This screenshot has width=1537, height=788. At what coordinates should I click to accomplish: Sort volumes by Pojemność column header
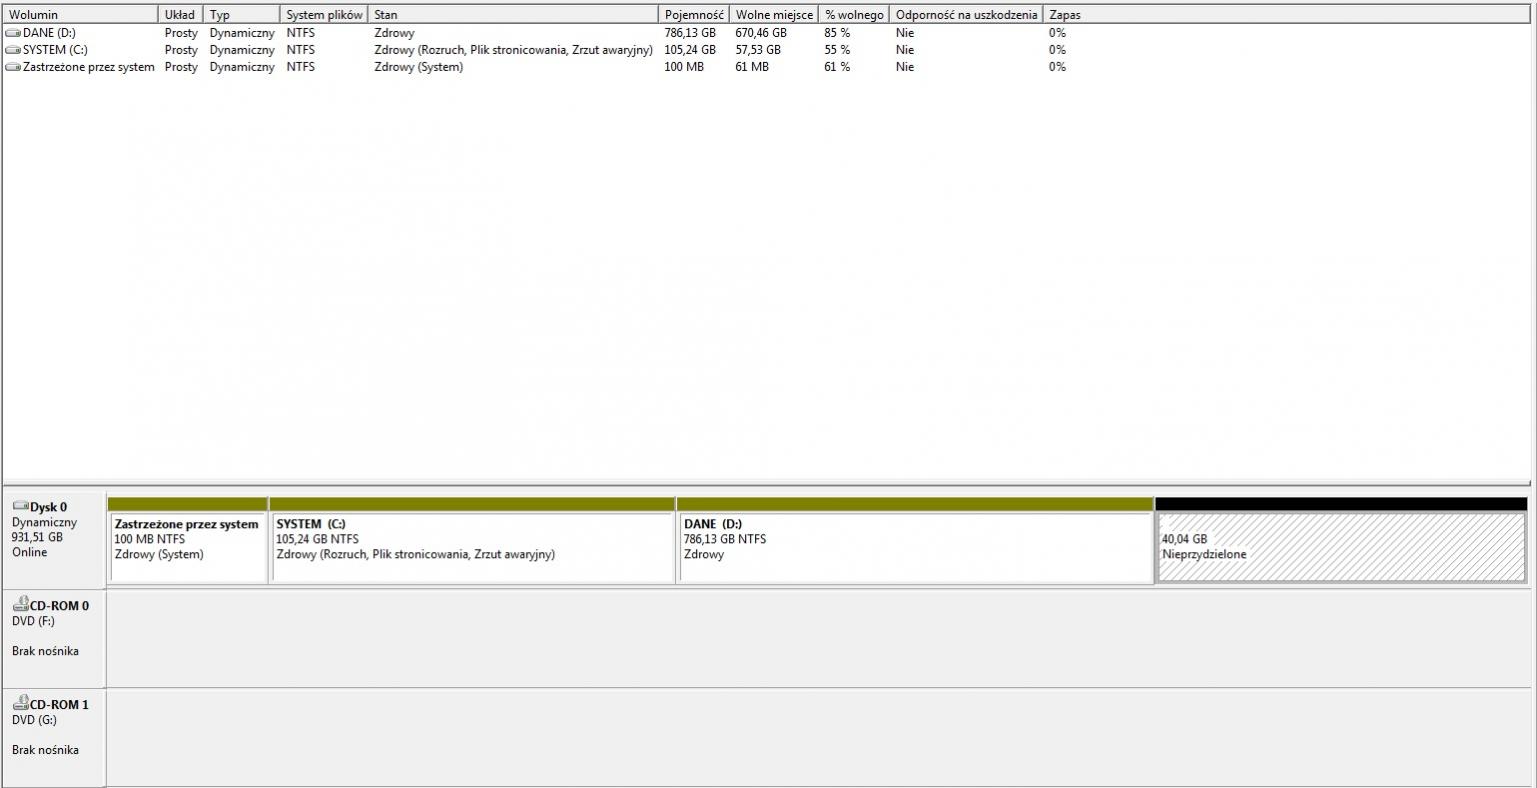point(693,15)
